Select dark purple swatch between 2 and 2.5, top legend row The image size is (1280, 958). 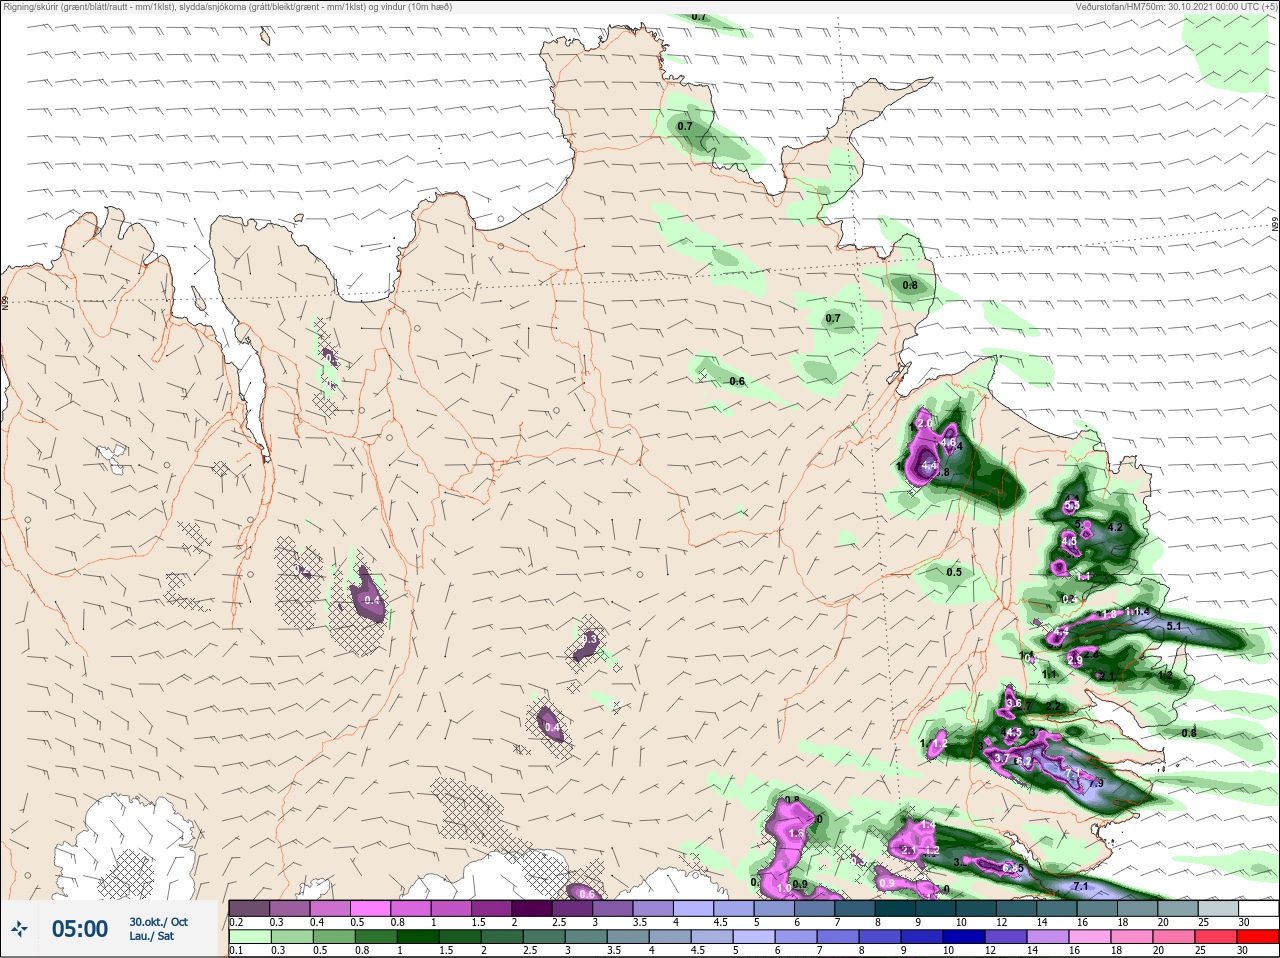[533, 908]
